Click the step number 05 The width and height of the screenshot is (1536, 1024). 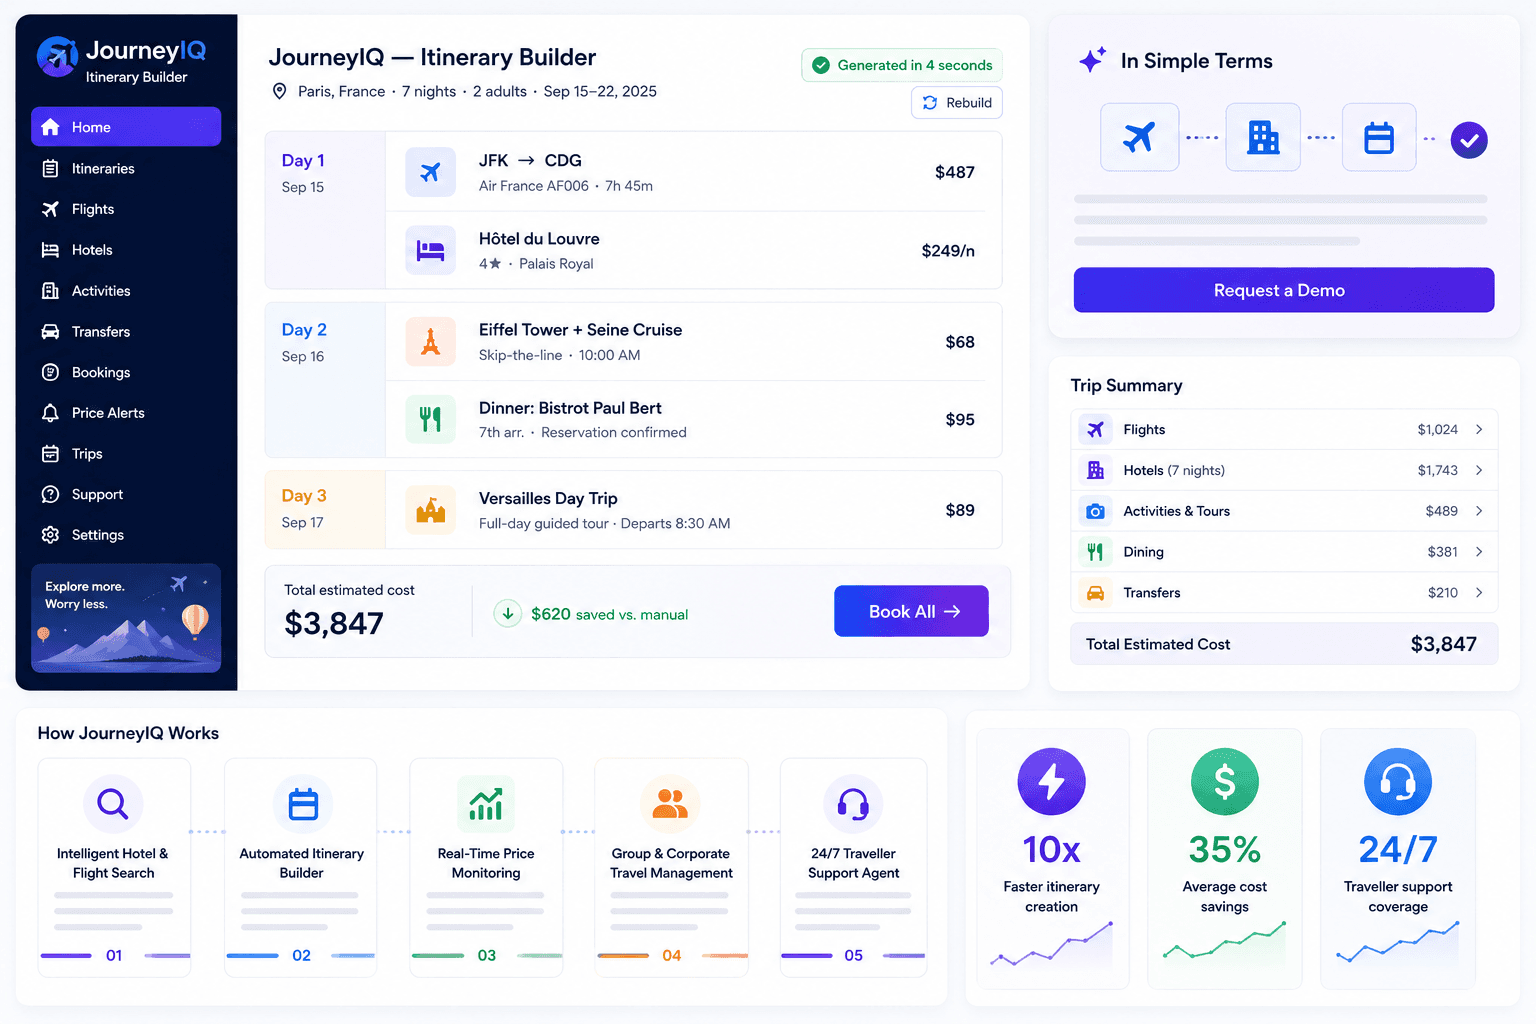pos(853,956)
